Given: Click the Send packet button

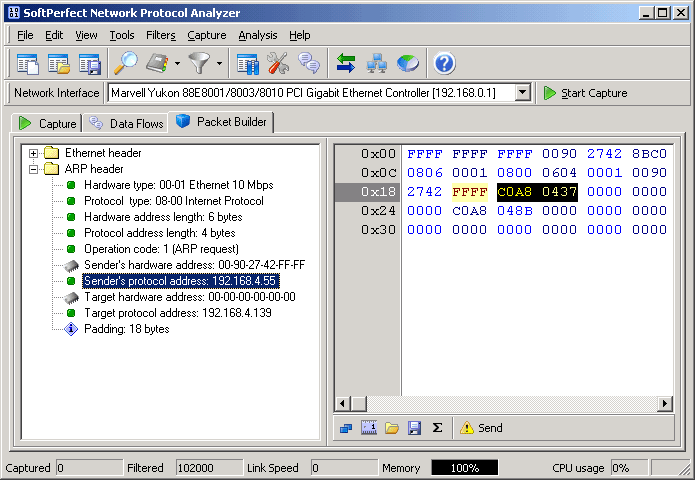Looking at the screenshot, I should 481,428.
